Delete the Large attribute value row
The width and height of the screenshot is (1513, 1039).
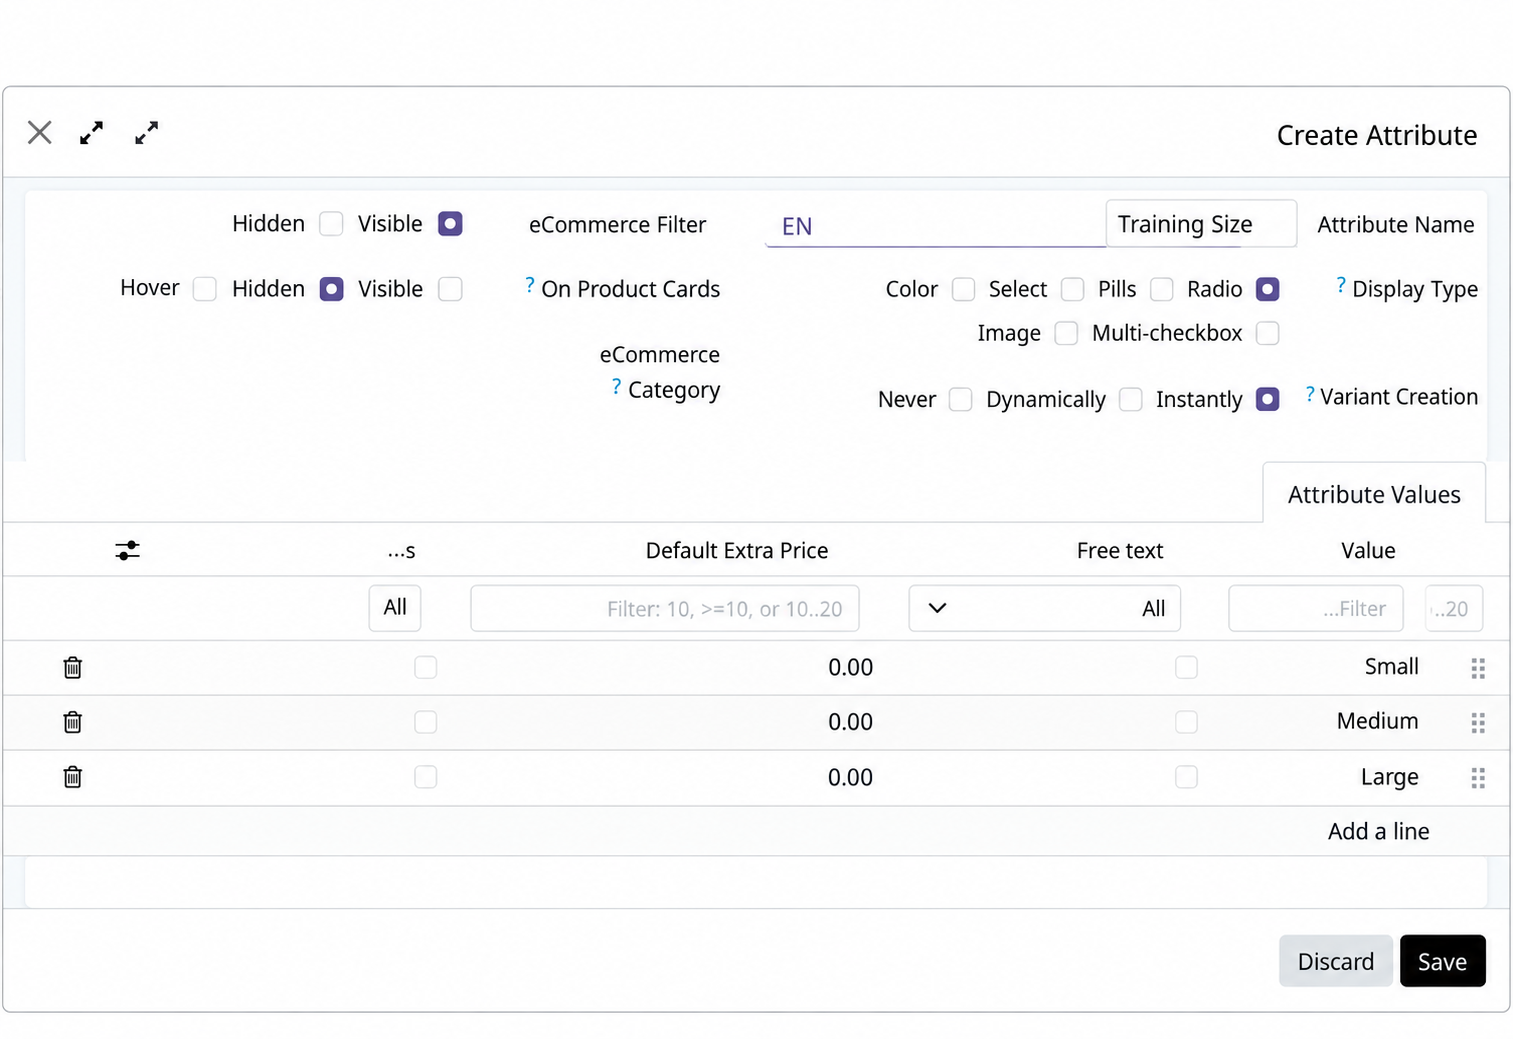(72, 777)
